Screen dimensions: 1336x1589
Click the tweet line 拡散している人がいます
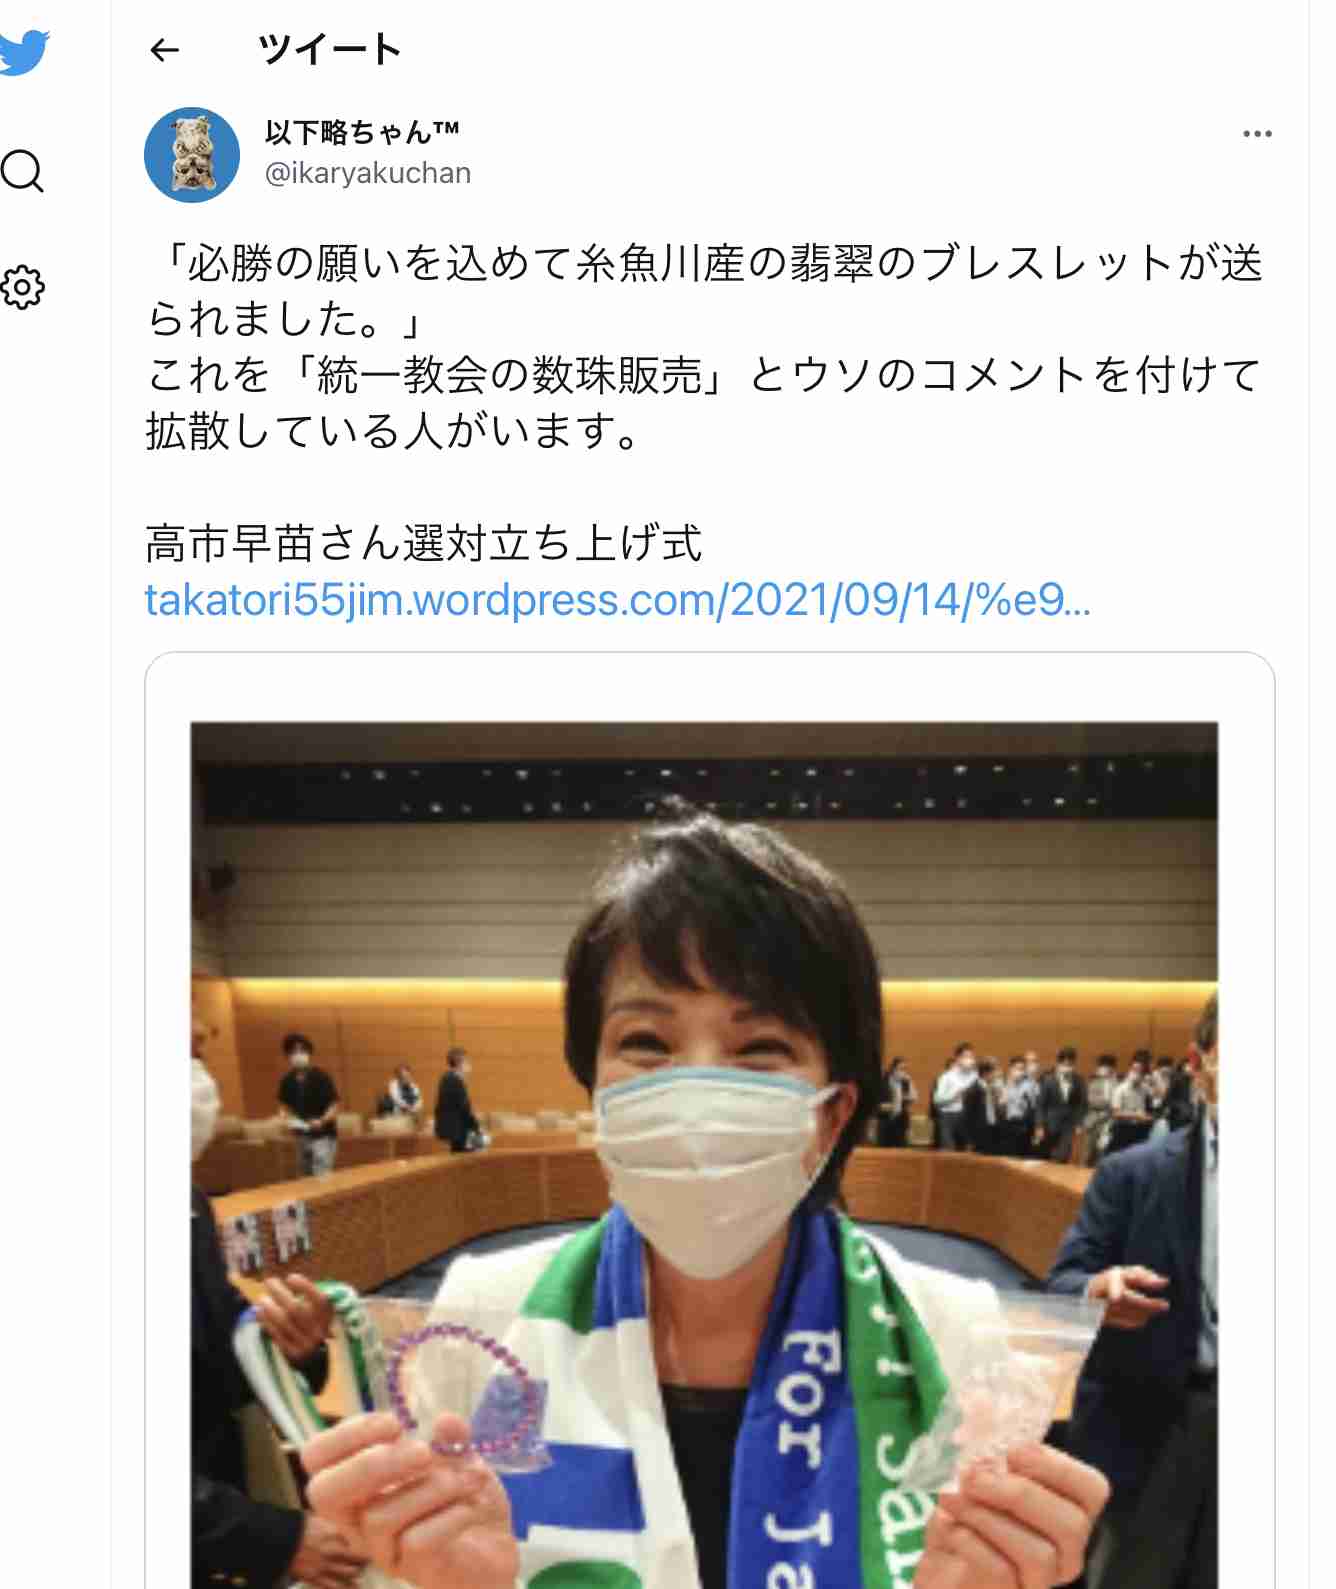pos(394,432)
